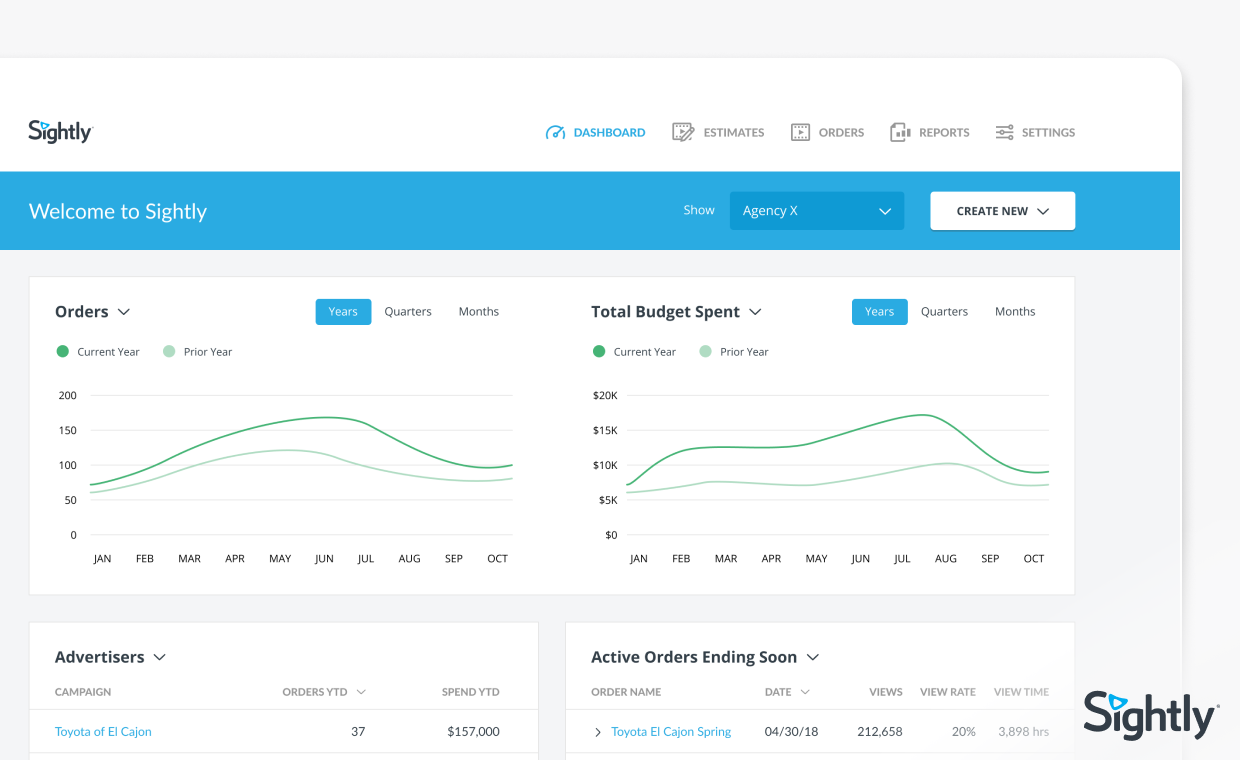The height and width of the screenshot is (760, 1240).
Task: Switch Orders chart to Months
Action: (479, 312)
